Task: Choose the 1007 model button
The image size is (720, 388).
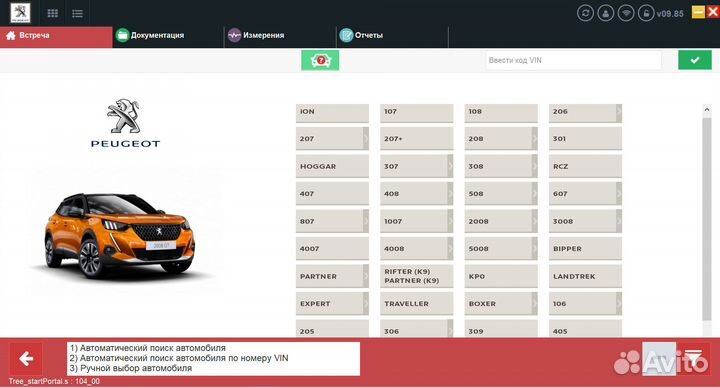Action: tap(416, 221)
